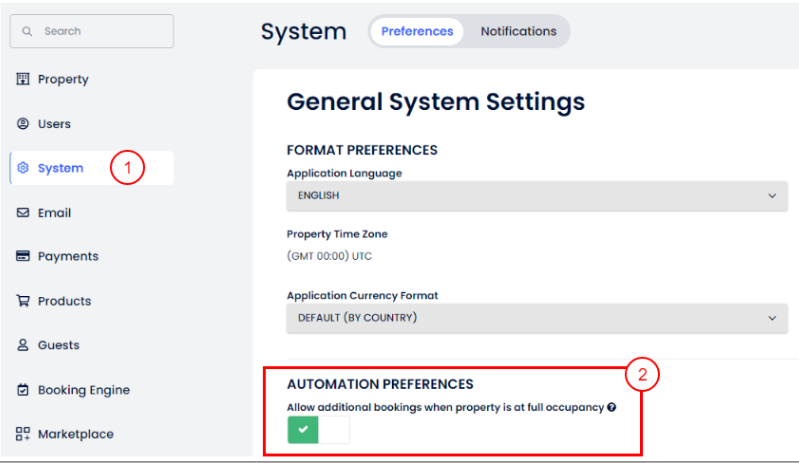Go to the Booking Engine section
Screen dimensions: 799x463
tap(83, 390)
